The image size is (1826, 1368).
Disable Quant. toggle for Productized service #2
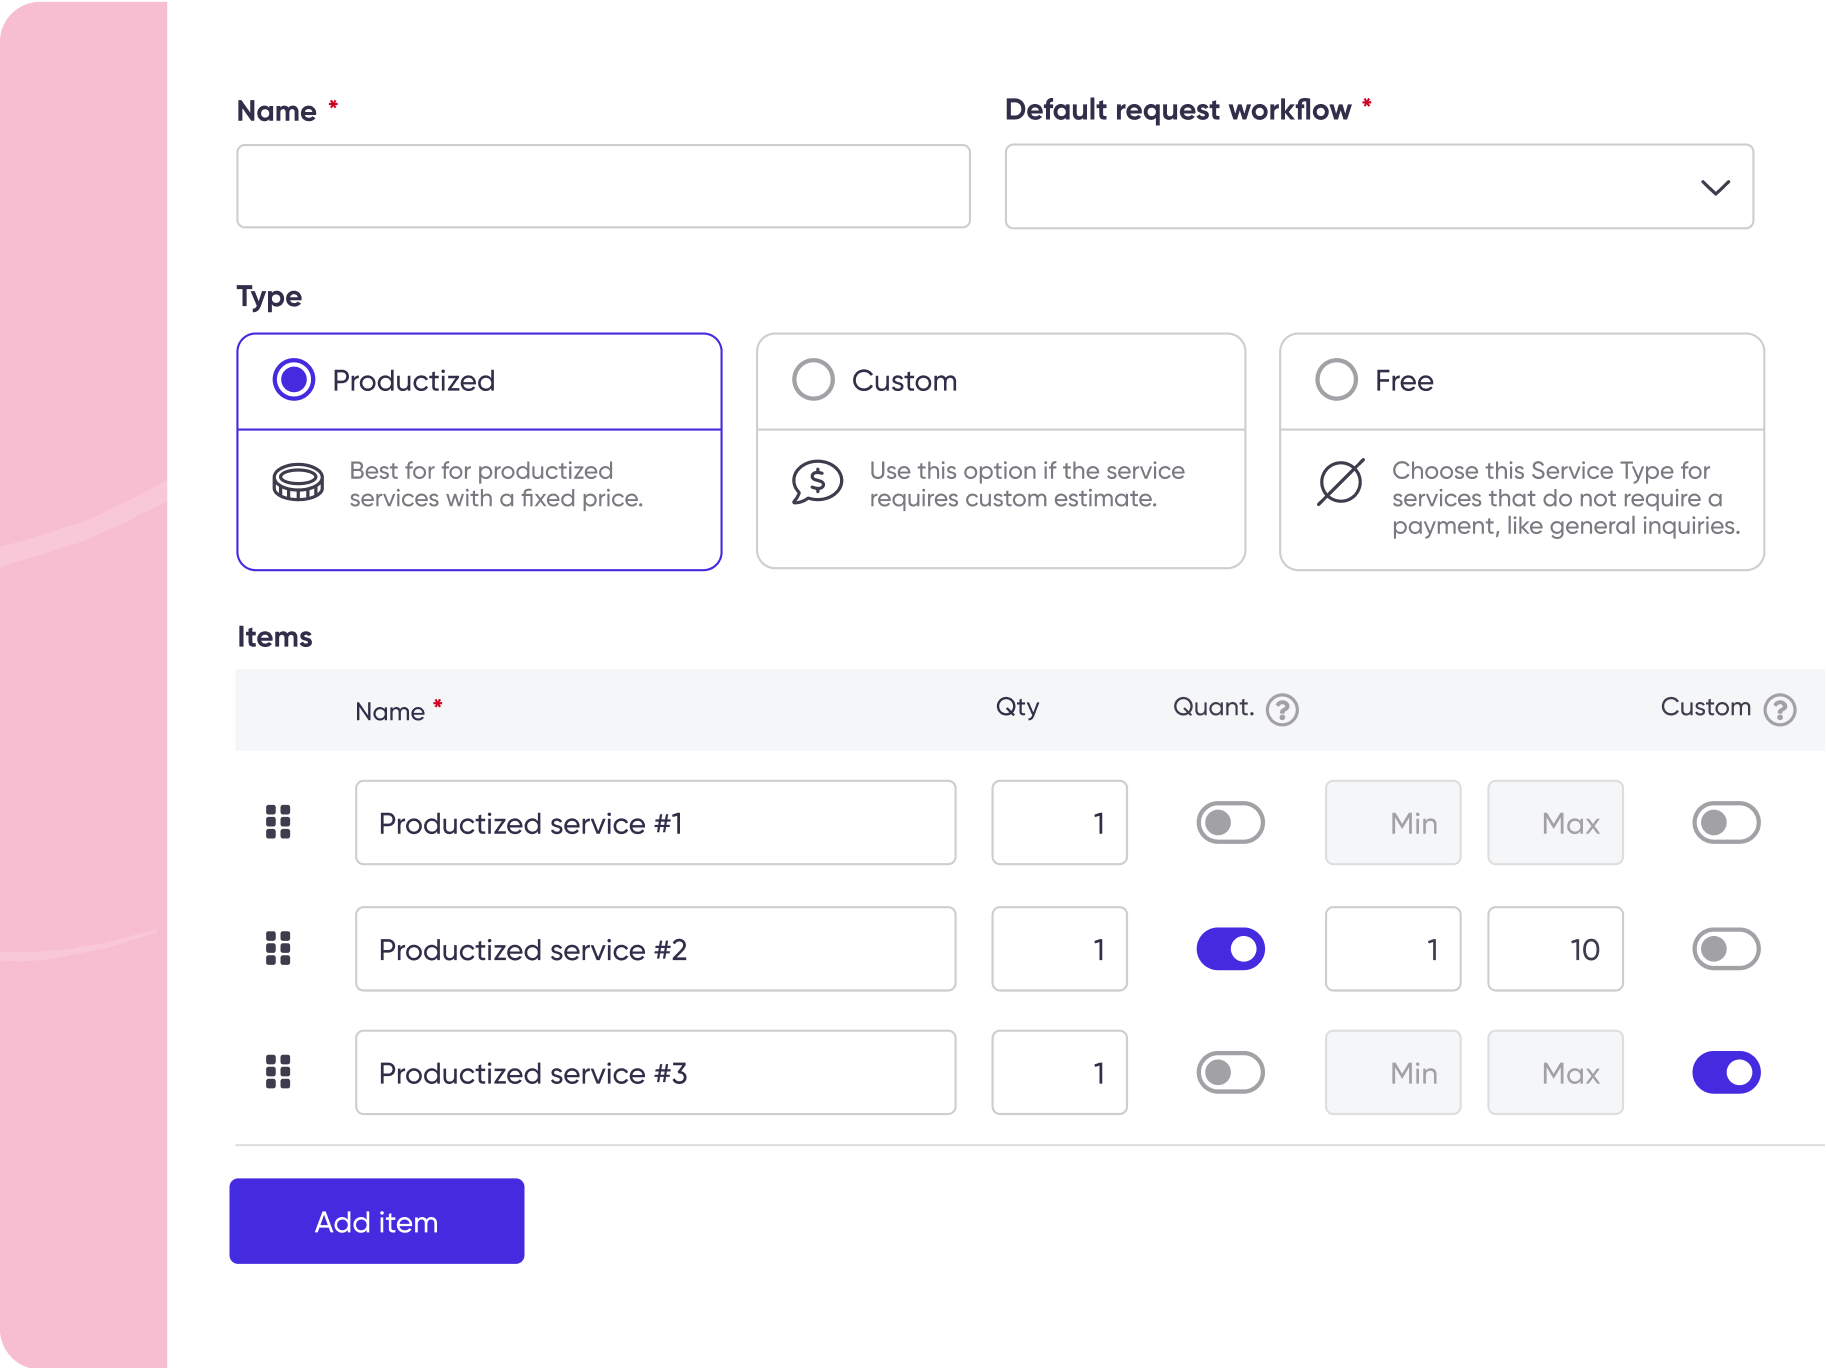tap(1231, 949)
